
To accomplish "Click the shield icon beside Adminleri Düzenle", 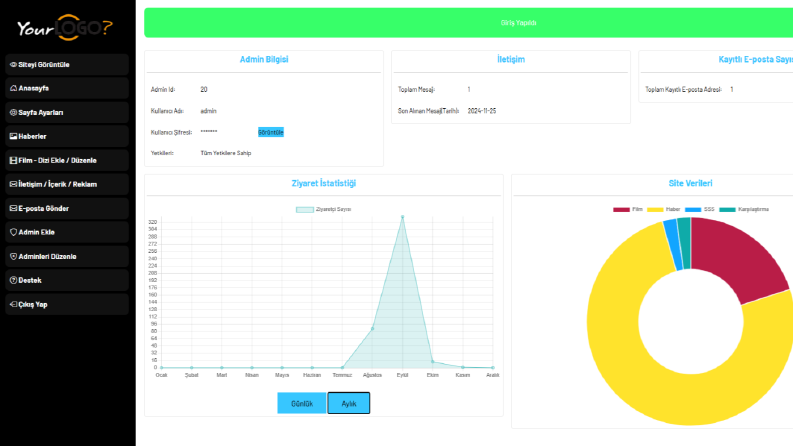I will click(14, 256).
